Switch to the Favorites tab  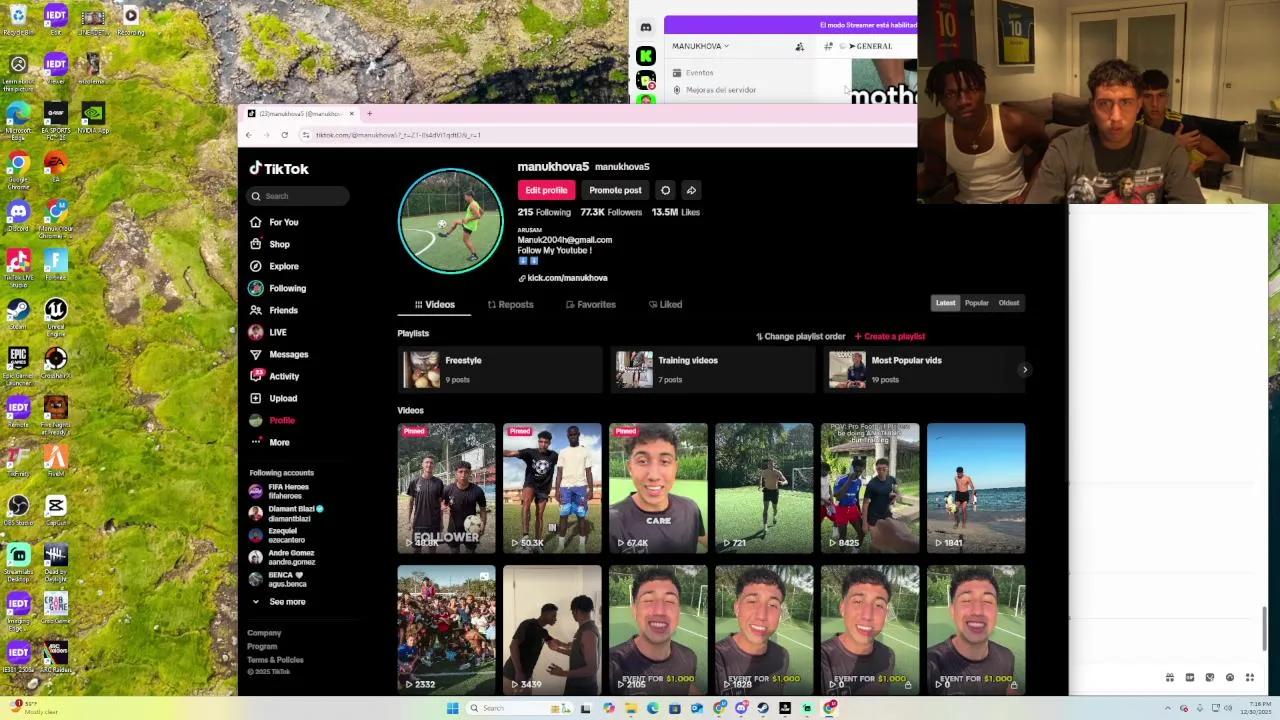tap(590, 304)
